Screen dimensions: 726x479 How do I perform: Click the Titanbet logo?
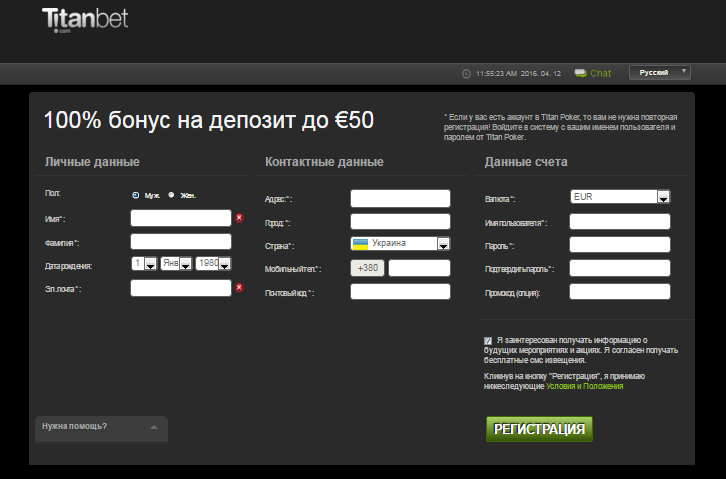(85, 20)
